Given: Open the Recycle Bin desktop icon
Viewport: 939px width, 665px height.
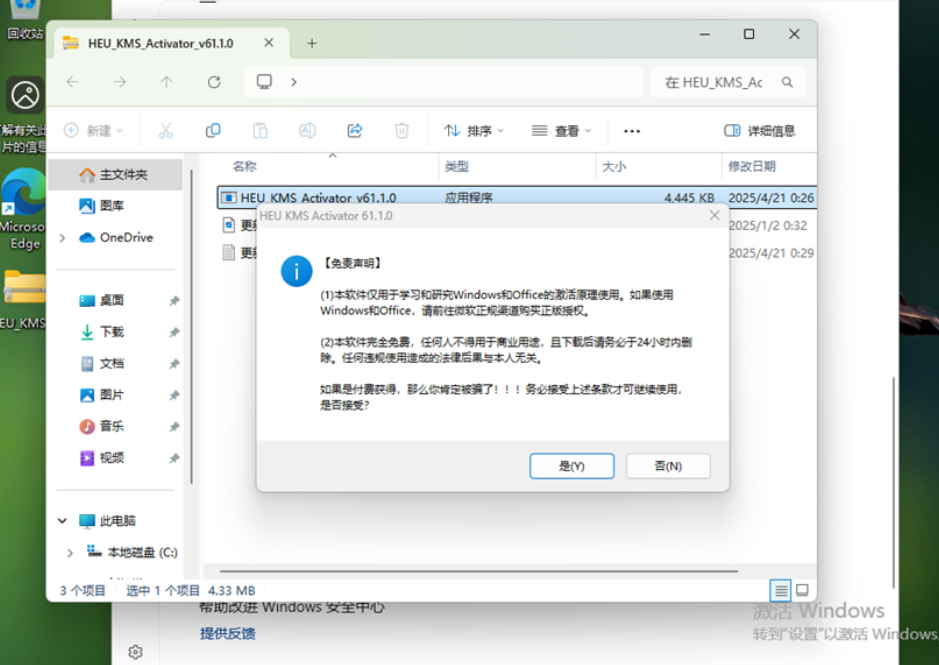Looking at the screenshot, I should (x=25, y=20).
